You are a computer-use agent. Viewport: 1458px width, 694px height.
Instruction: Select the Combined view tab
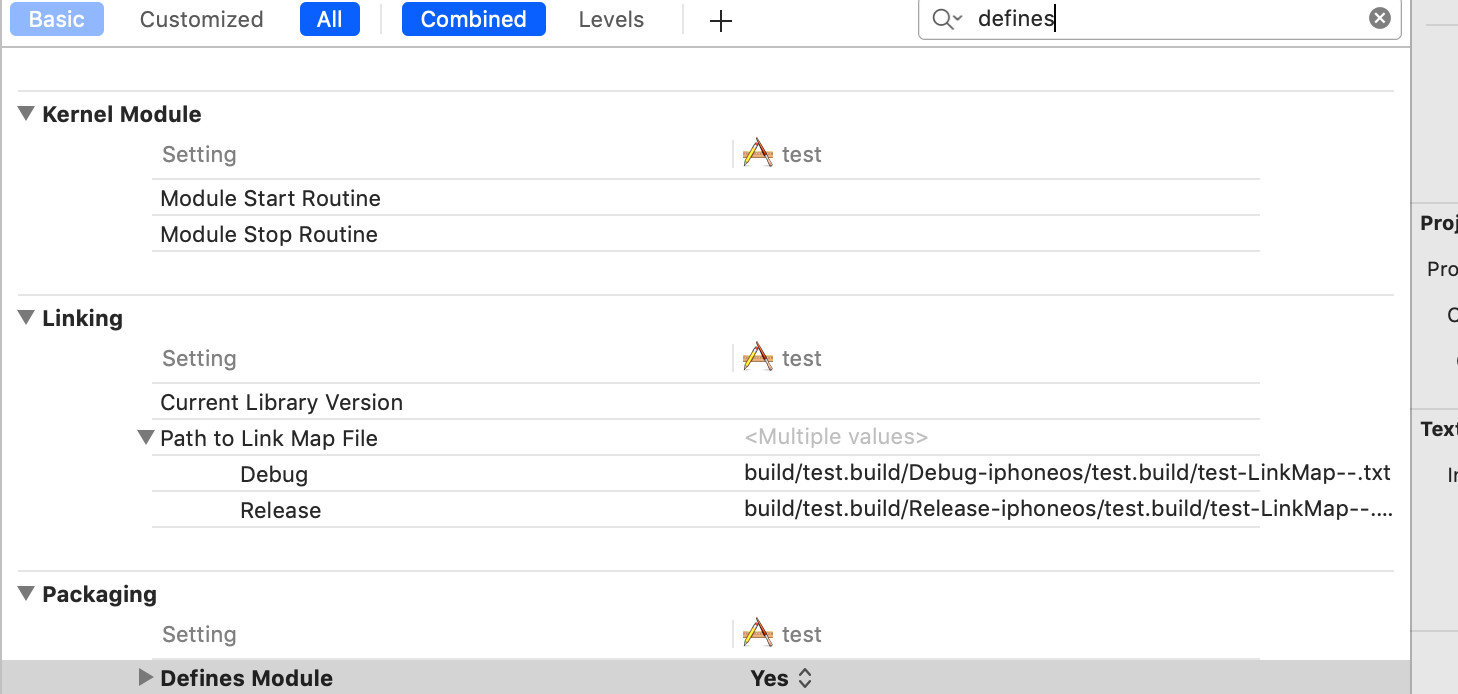tap(473, 19)
